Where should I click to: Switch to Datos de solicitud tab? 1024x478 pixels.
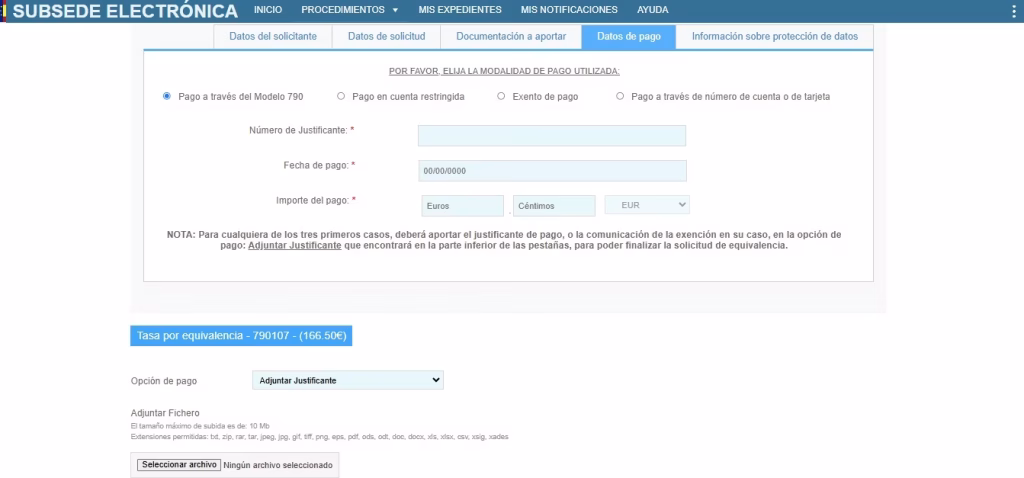[x=387, y=37]
